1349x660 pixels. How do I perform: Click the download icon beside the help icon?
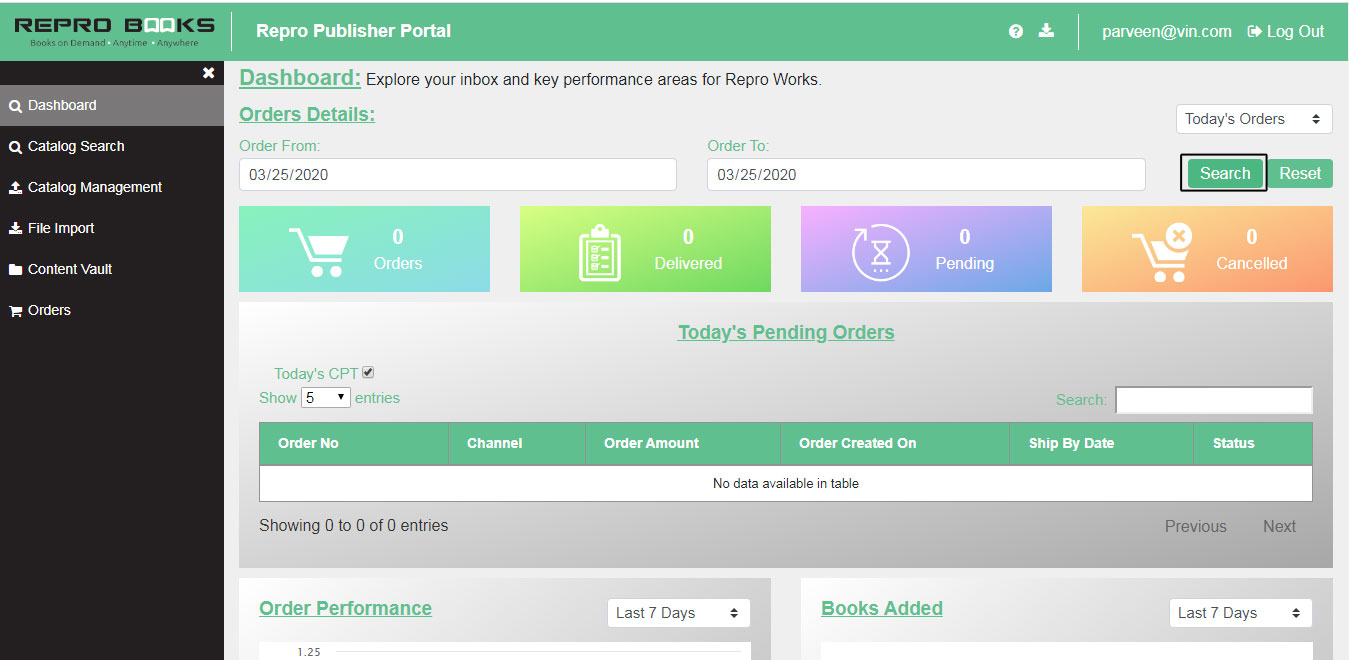click(x=1046, y=31)
